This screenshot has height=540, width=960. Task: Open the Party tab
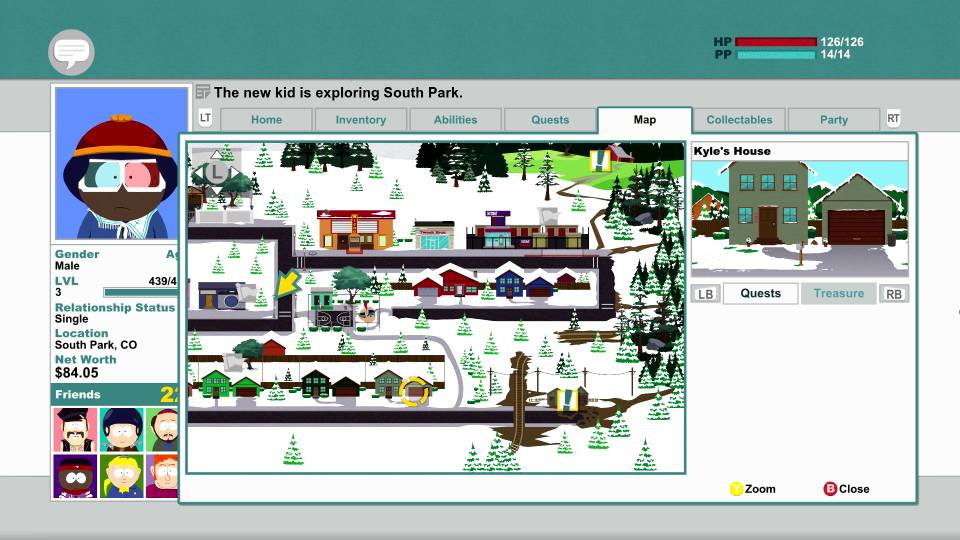coord(834,120)
